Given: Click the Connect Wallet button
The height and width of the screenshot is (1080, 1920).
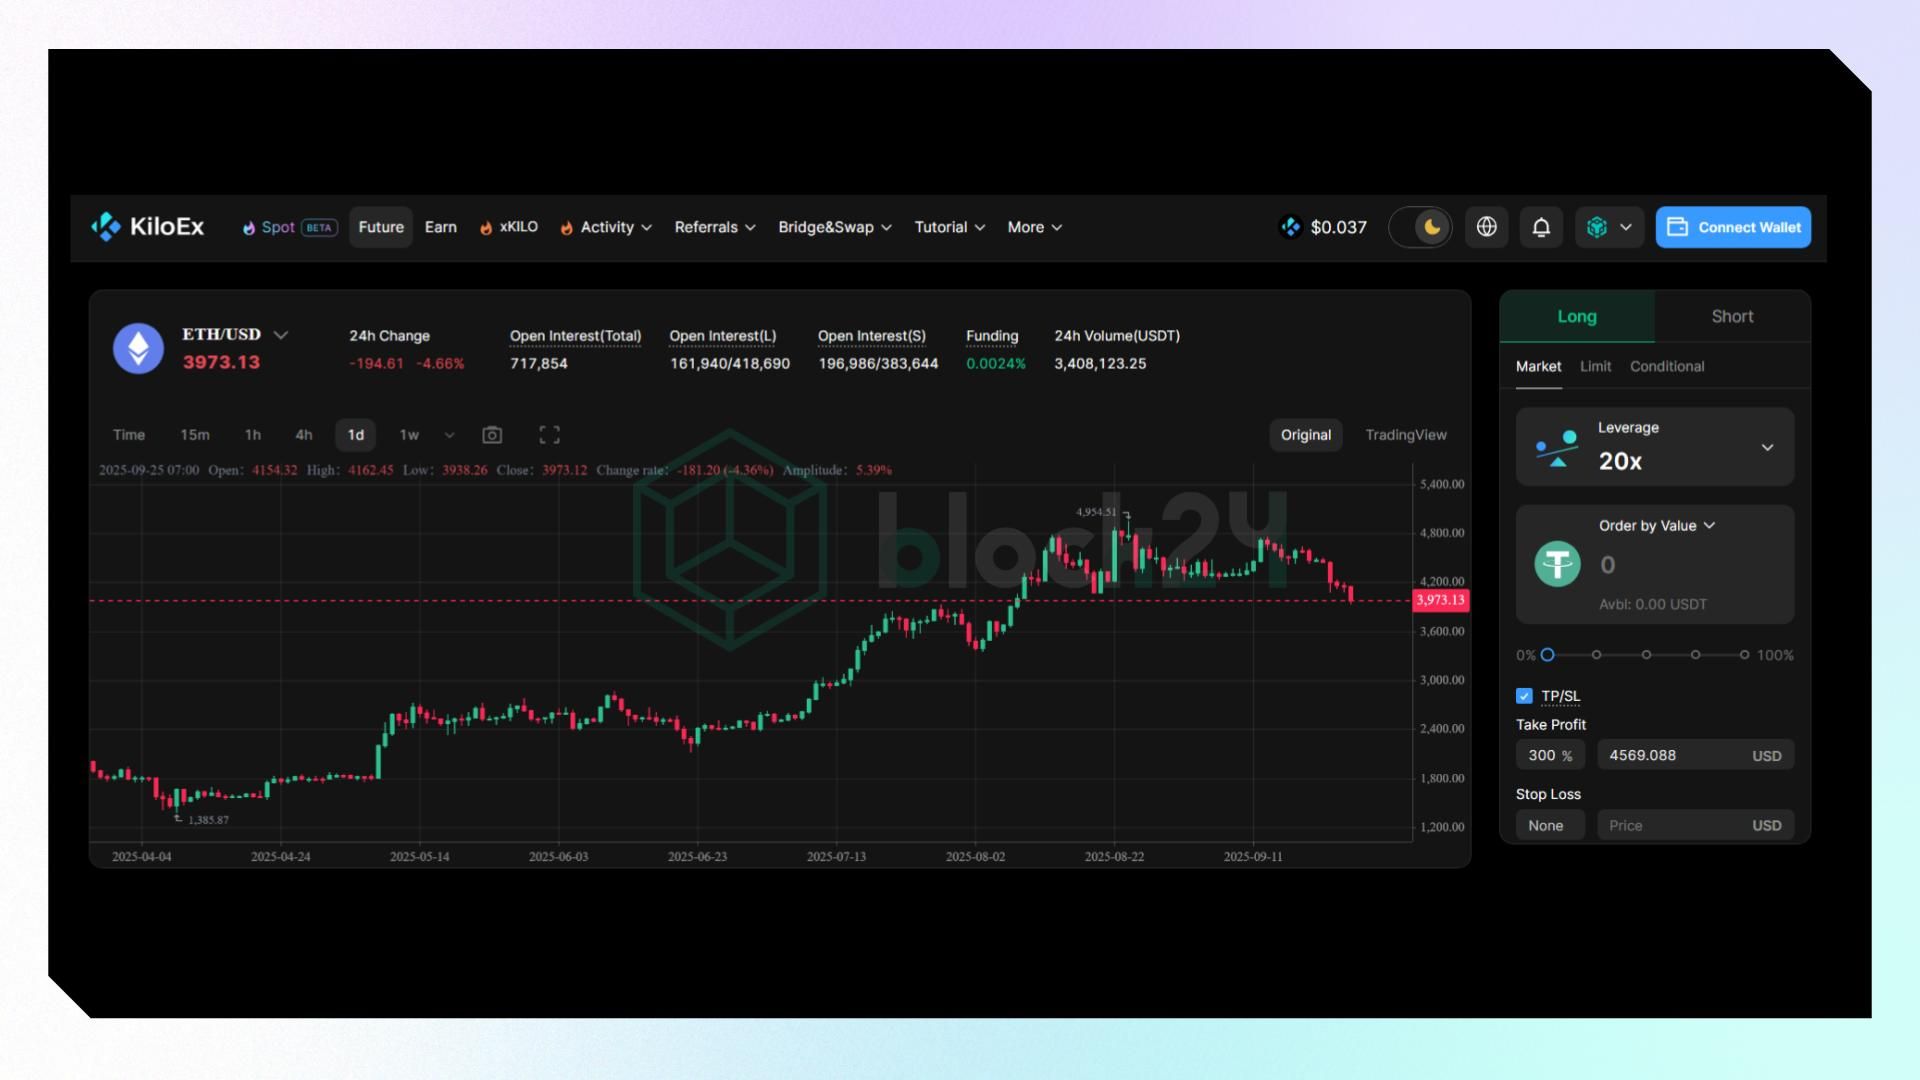Looking at the screenshot, I should point(1733,227).
